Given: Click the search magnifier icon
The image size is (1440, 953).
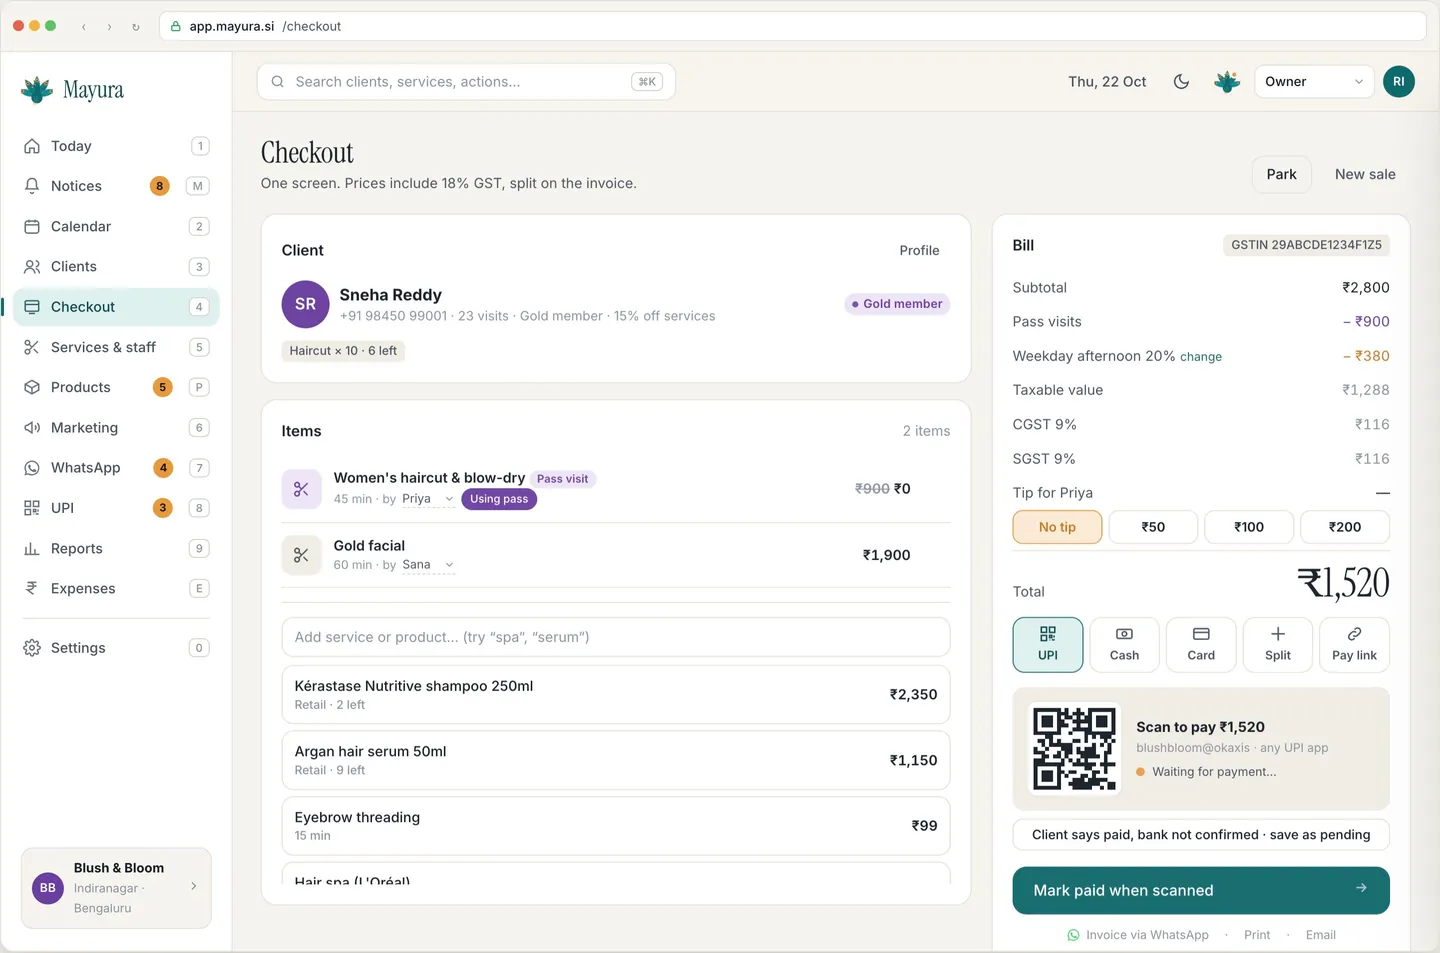Looking at the screenshot, I should tap(278, 82).
